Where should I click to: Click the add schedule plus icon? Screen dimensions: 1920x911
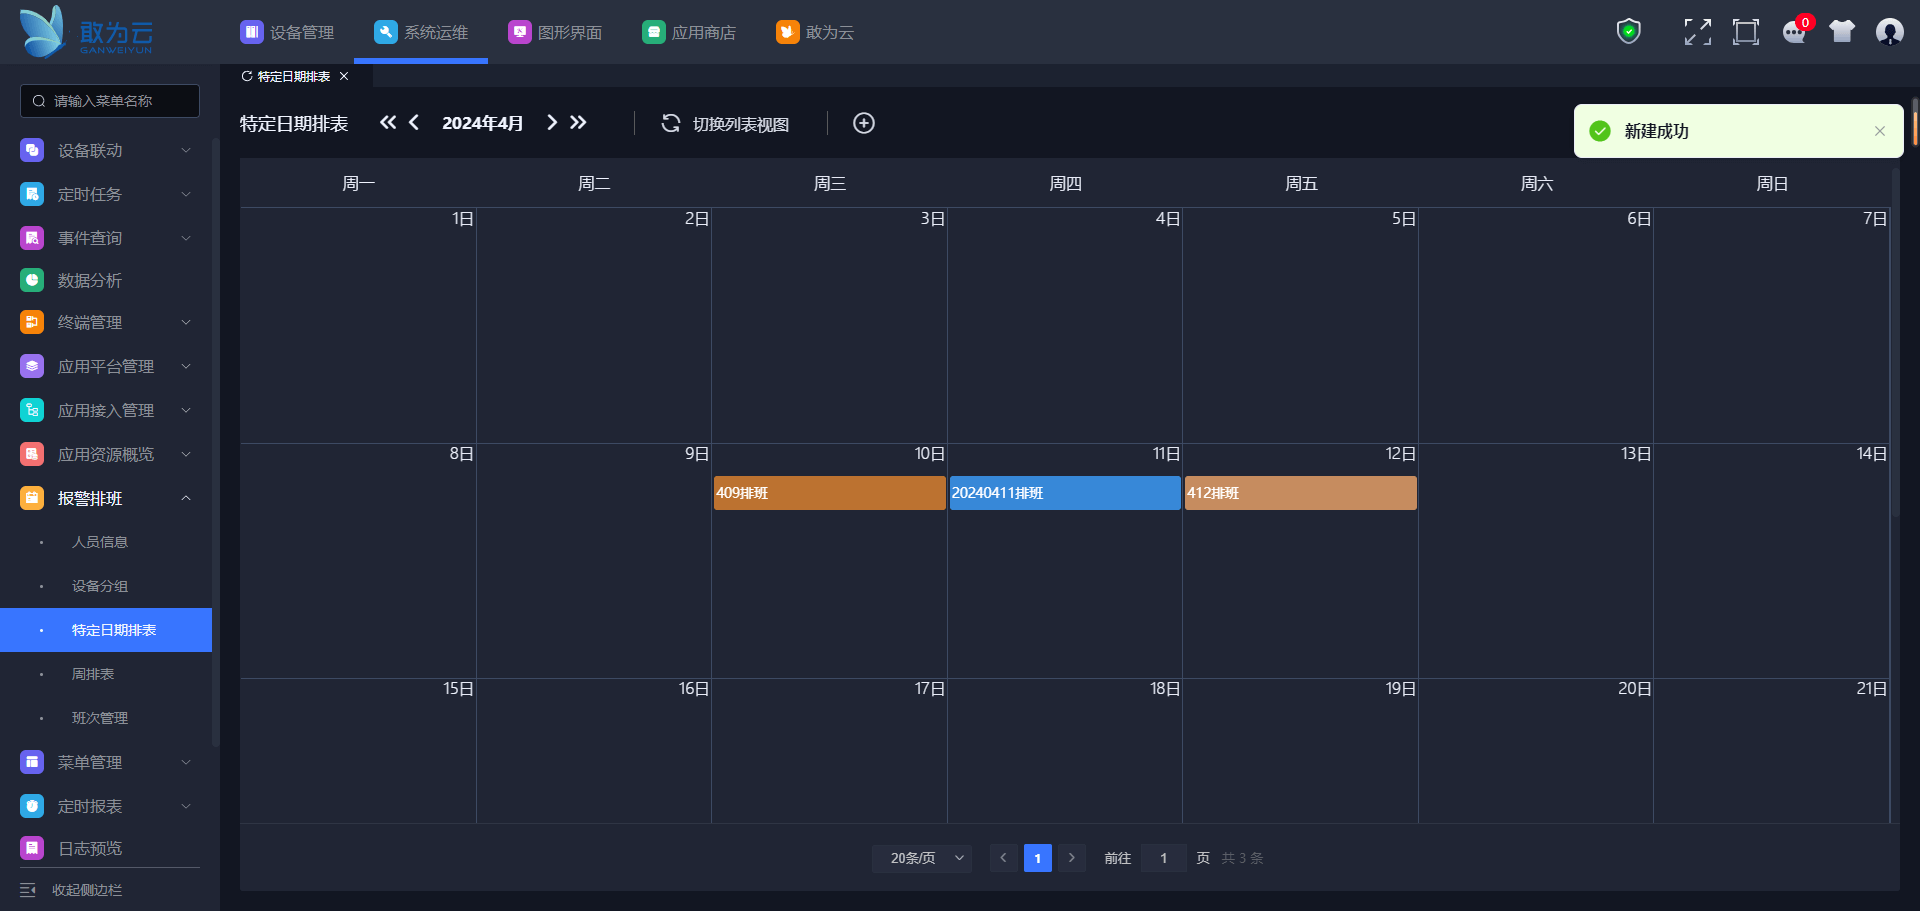coord(864,123)
